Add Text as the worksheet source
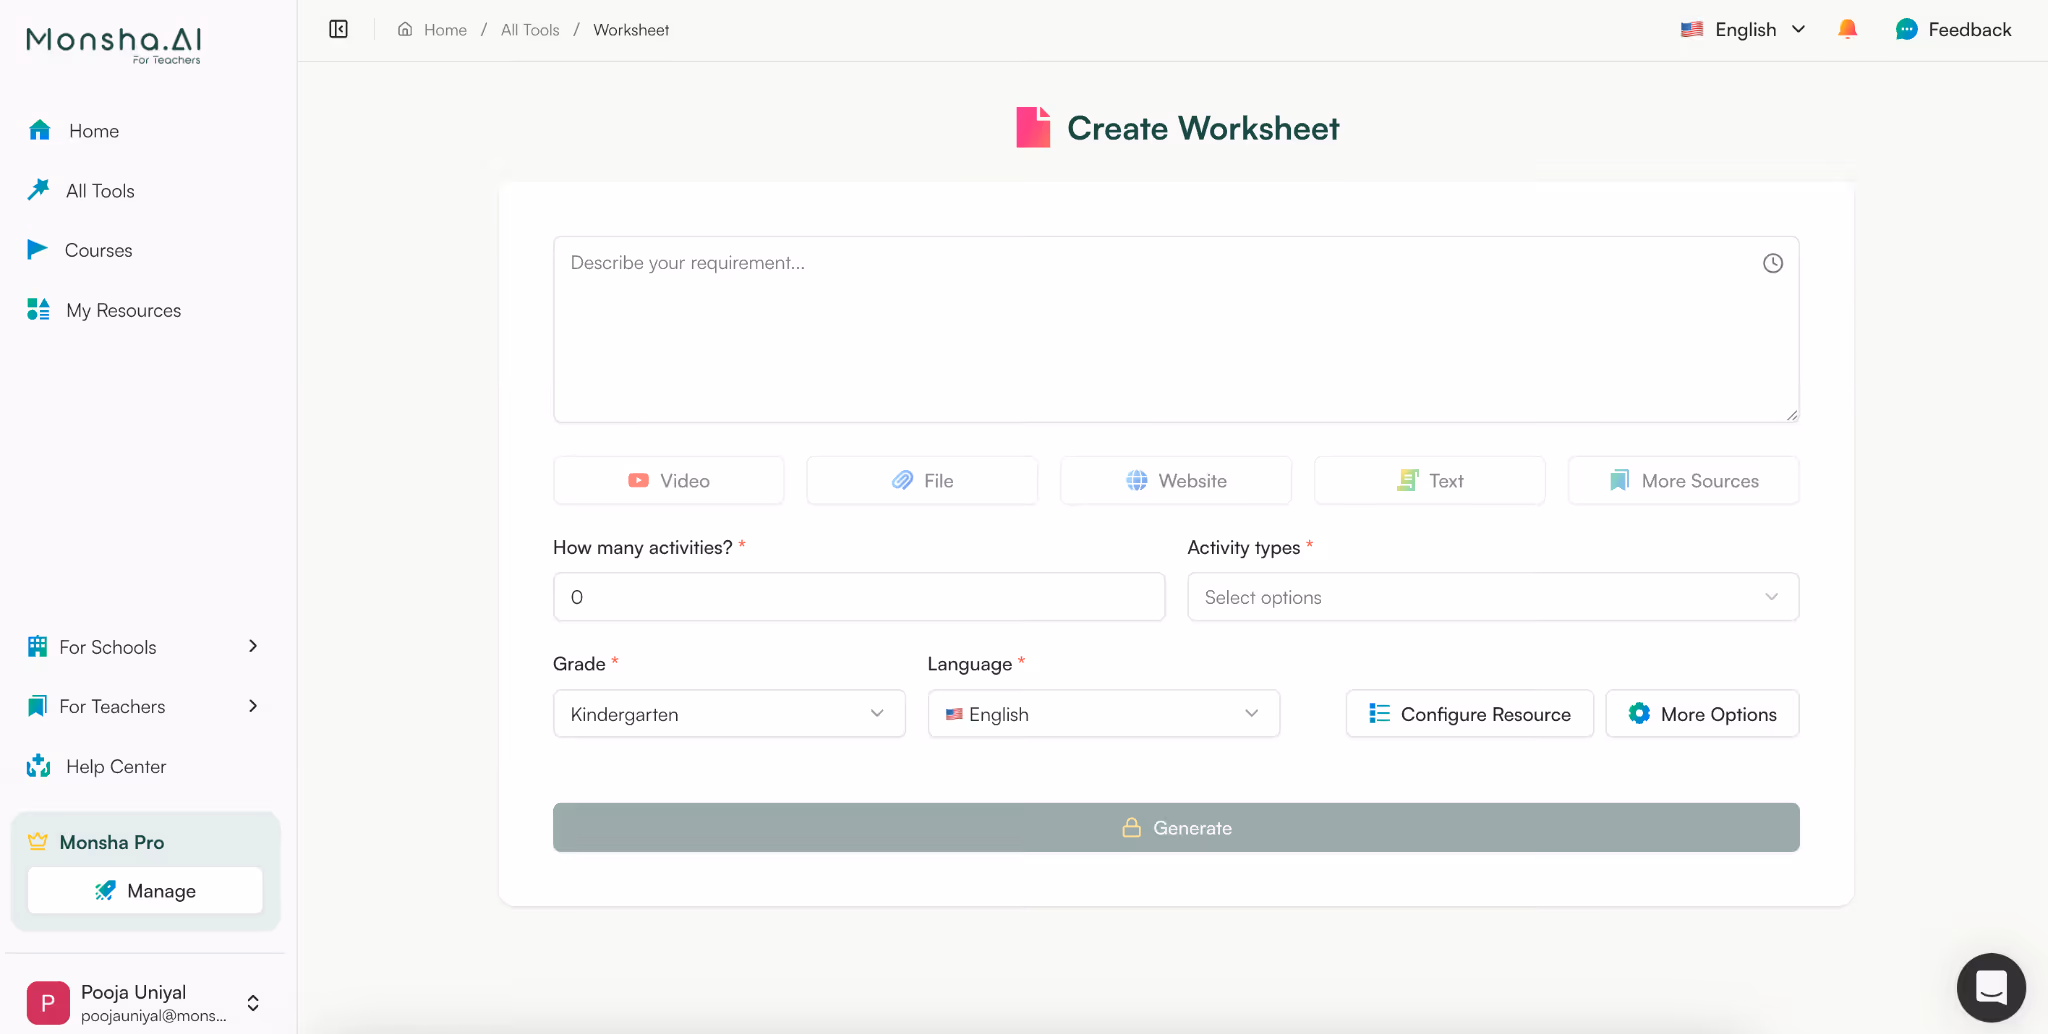 click(1428, 480)
